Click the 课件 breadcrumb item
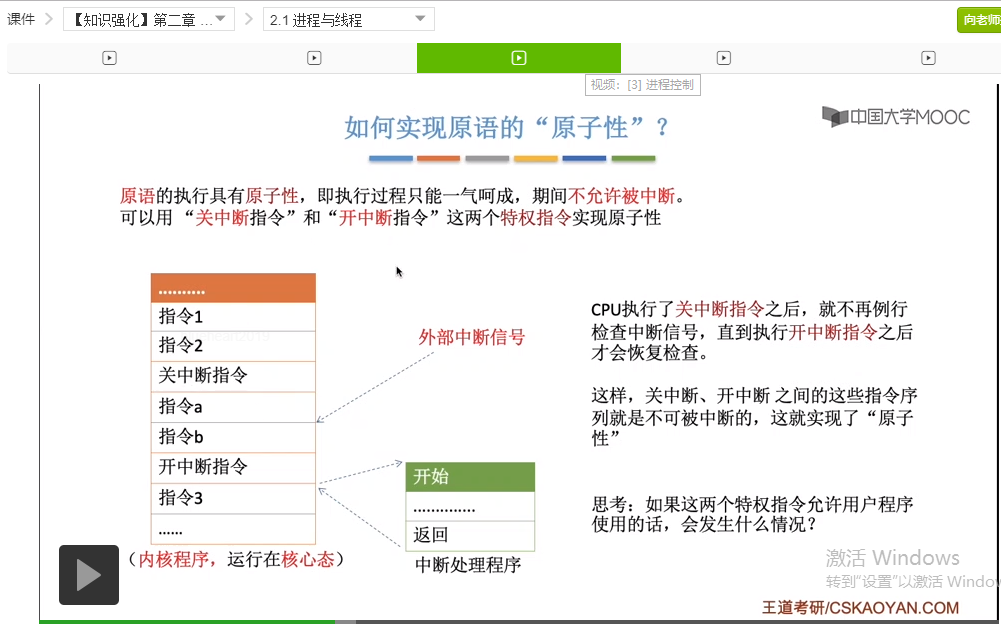Image resolution: width=1001 pixels, height=625 pixels. coord(20,19)
